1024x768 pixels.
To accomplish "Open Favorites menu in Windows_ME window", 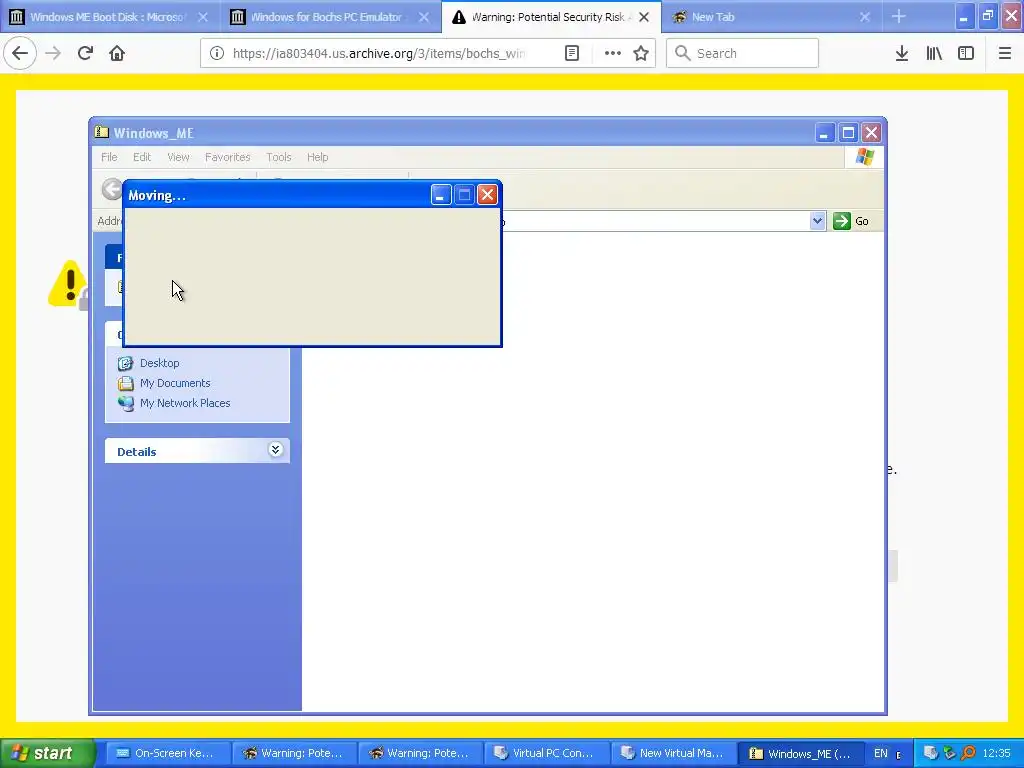I will click(x=227, y=157).
